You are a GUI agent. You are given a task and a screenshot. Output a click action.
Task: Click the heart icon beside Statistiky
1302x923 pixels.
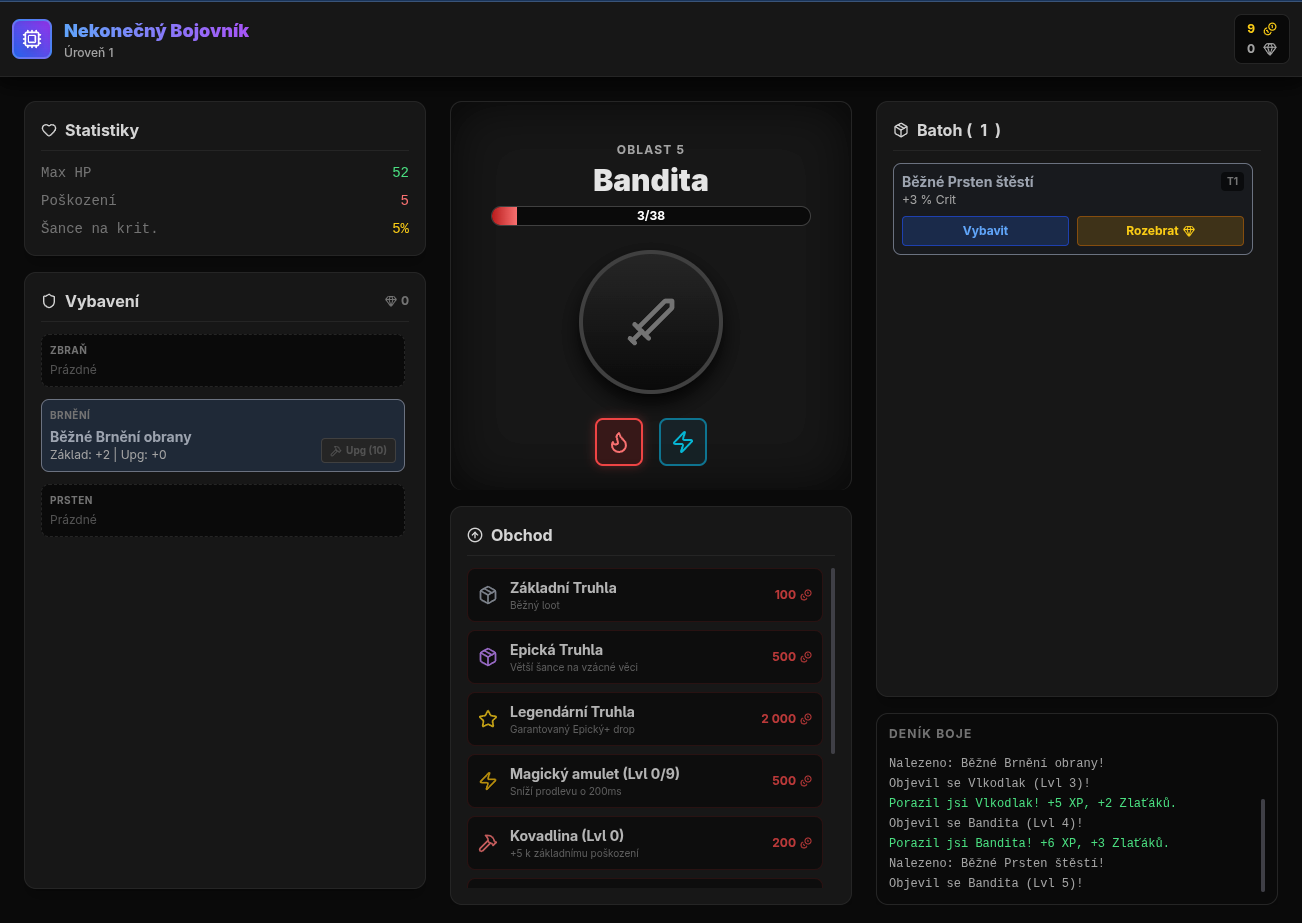click(49, 130)
